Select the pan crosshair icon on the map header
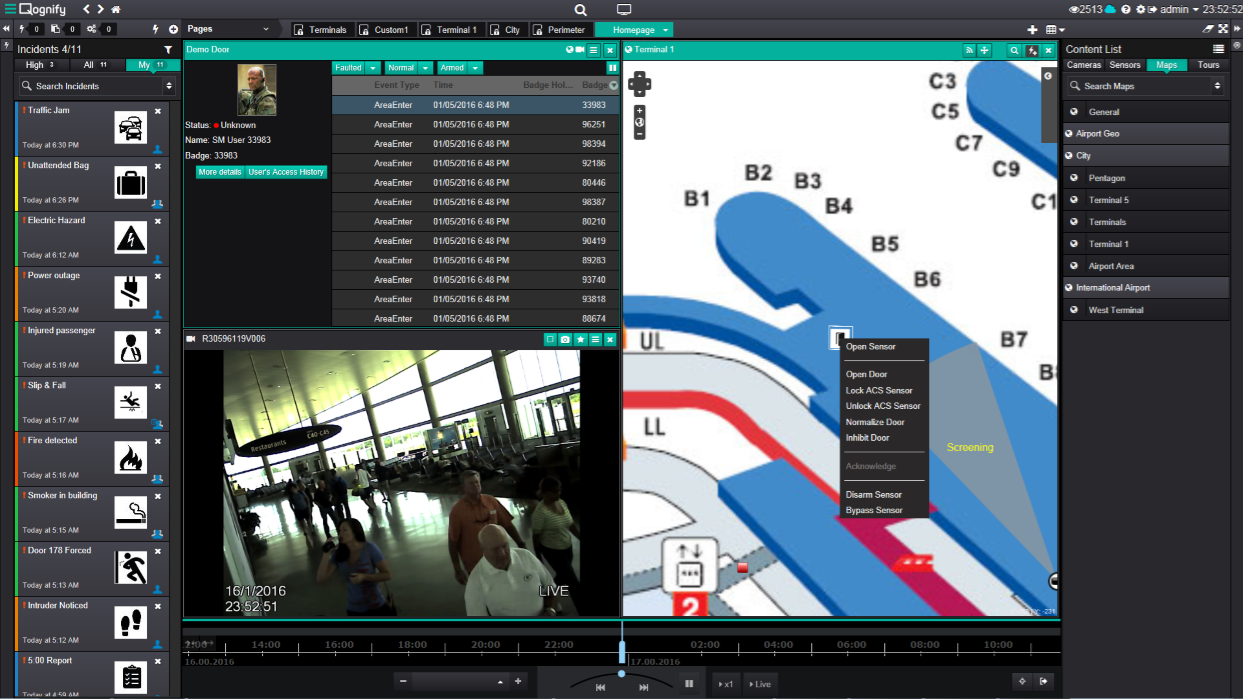 (x=985, y=49)
